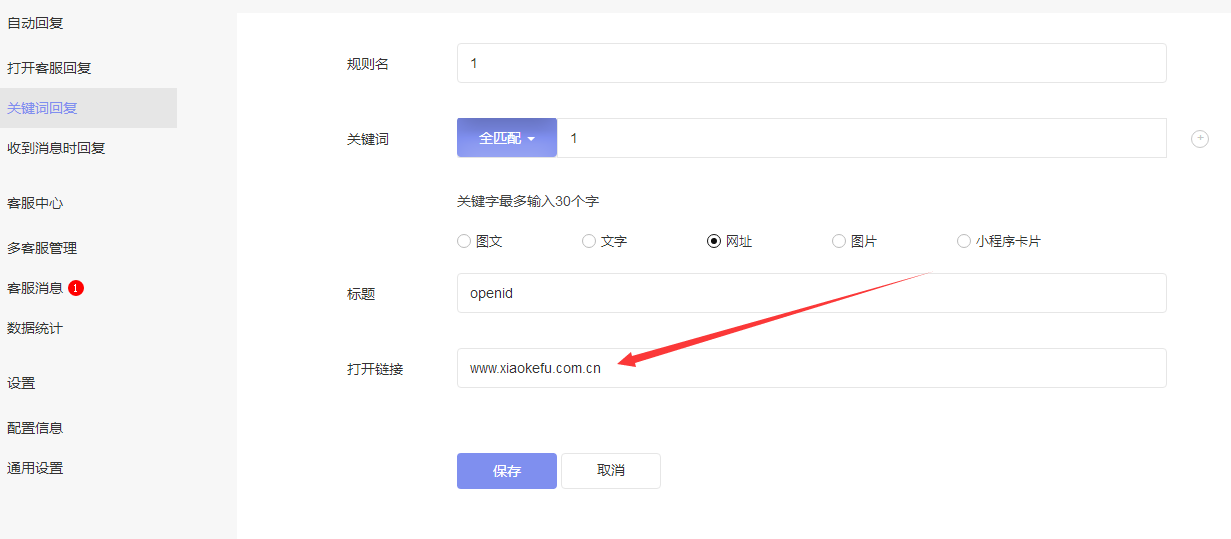Go to 多客服管理
Viewport: 1231px width, 539px height.
(x=42, y=248)
